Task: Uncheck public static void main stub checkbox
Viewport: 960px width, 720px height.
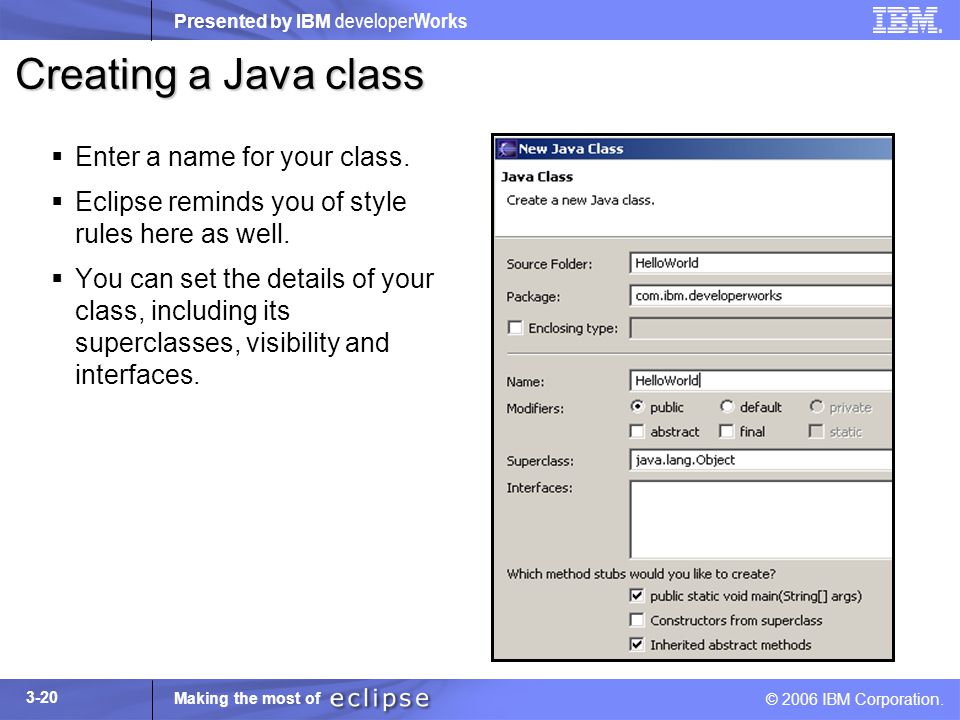Action: pyautogui.click(x=637, y=596)
